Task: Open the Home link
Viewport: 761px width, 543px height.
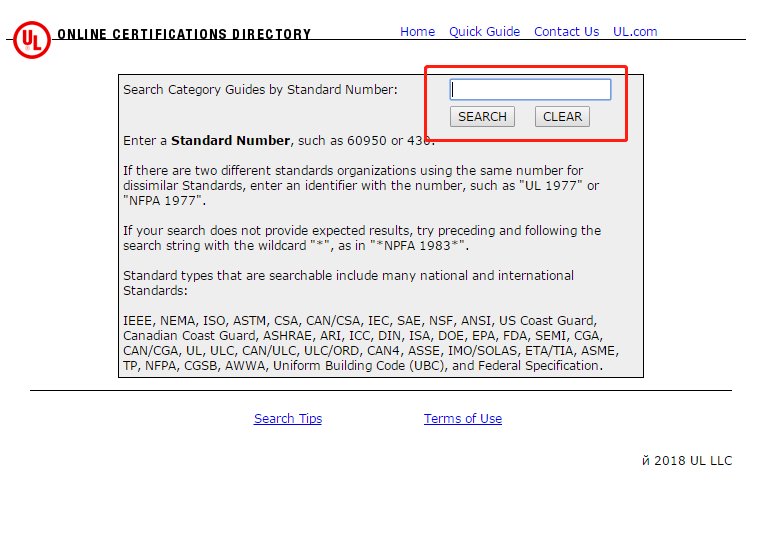Action: point(417,32)
